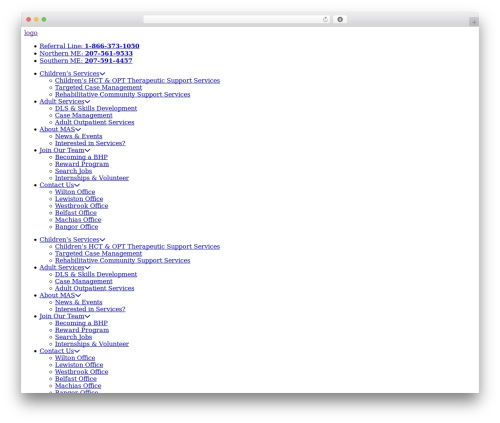The image size is (500, 423).
Task: Select second DLS & Skills Development link
Action: pyautogui.click(x=96, y=274)
